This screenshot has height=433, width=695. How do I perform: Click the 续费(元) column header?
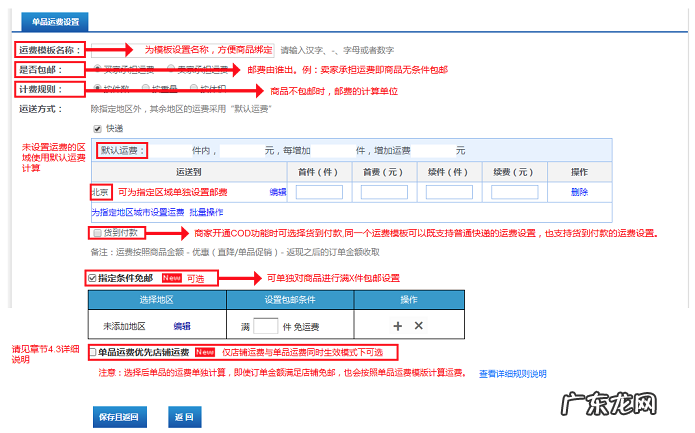(513, 172)
